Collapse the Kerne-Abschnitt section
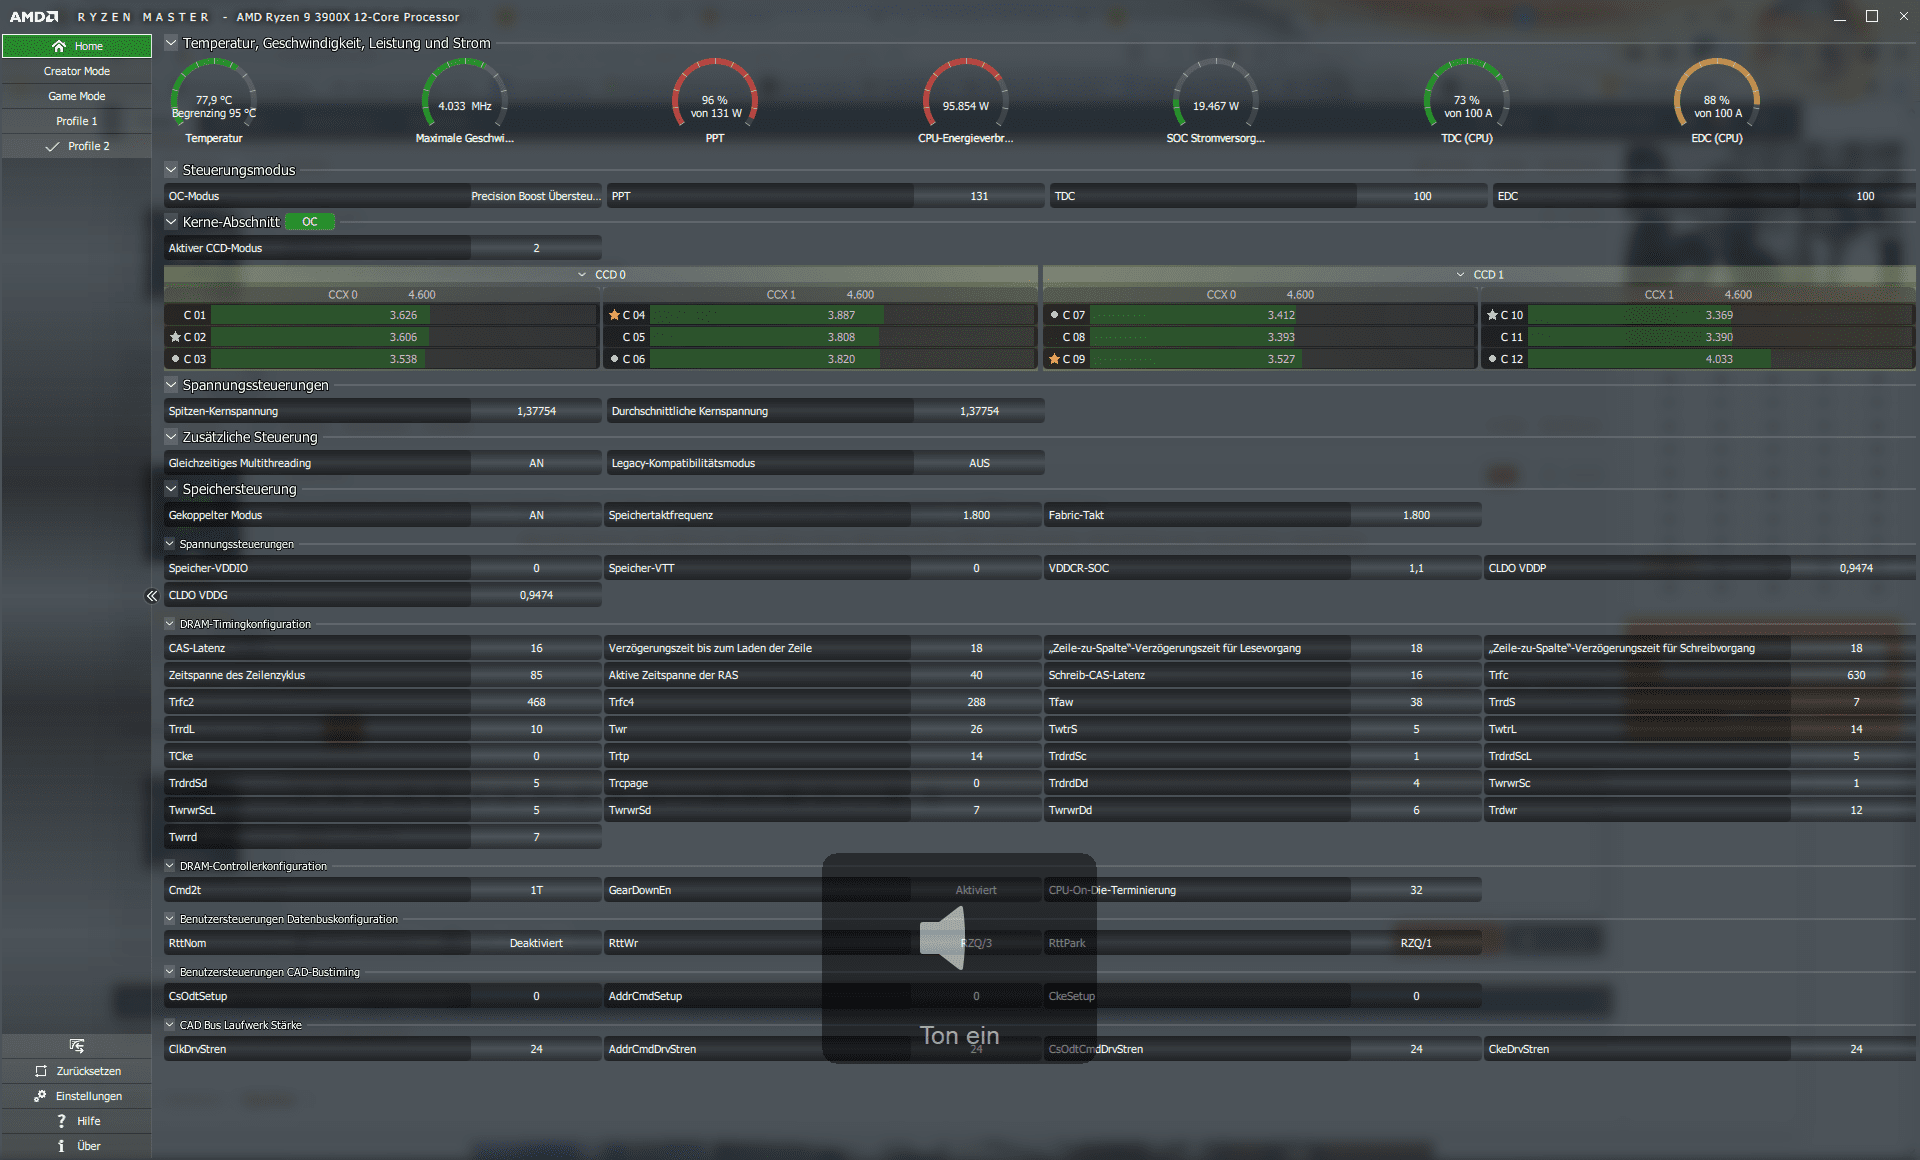 pyautogui.click(x=171, y=222)
